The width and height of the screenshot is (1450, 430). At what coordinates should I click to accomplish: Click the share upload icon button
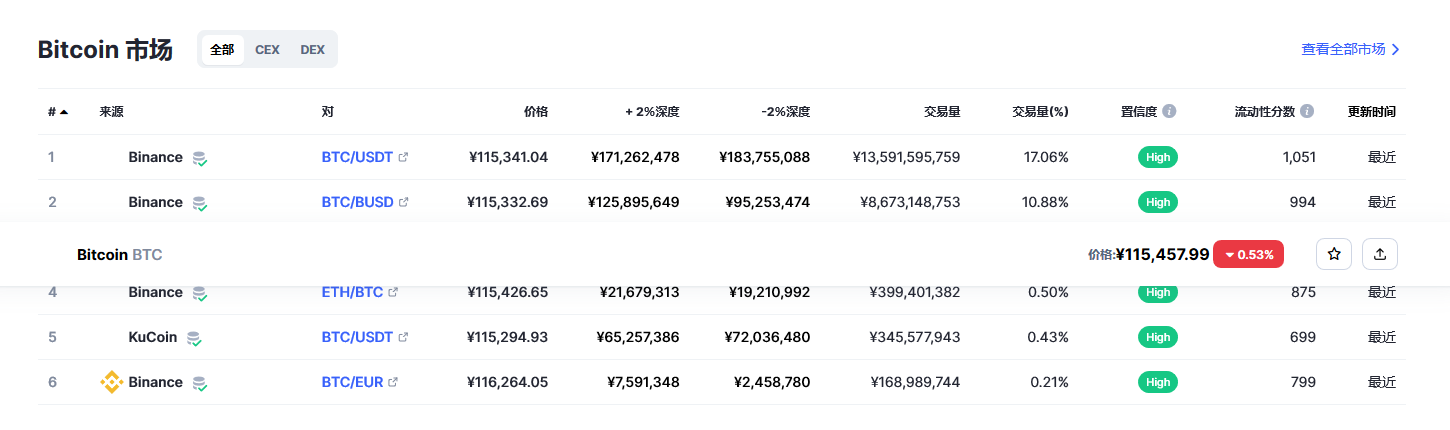click(x=1380, y=254)
